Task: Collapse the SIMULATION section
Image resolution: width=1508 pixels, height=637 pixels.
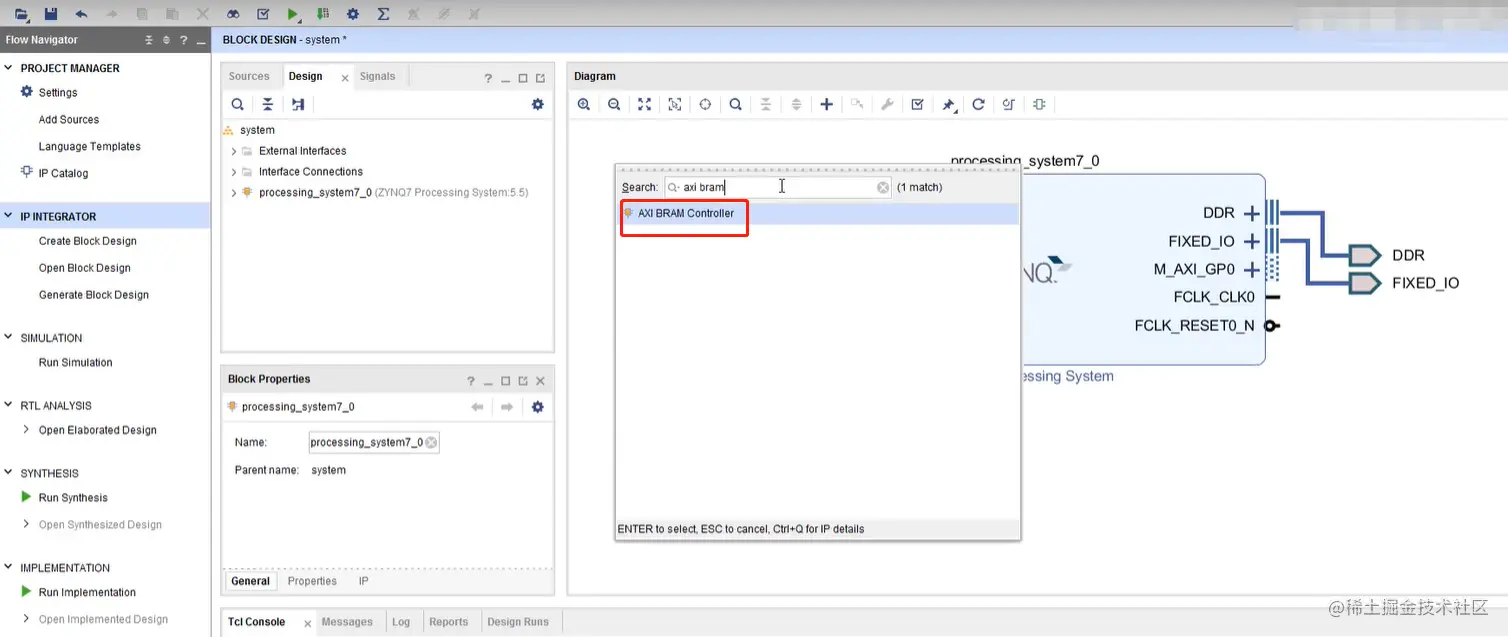Action: click(x=9, y=338)
